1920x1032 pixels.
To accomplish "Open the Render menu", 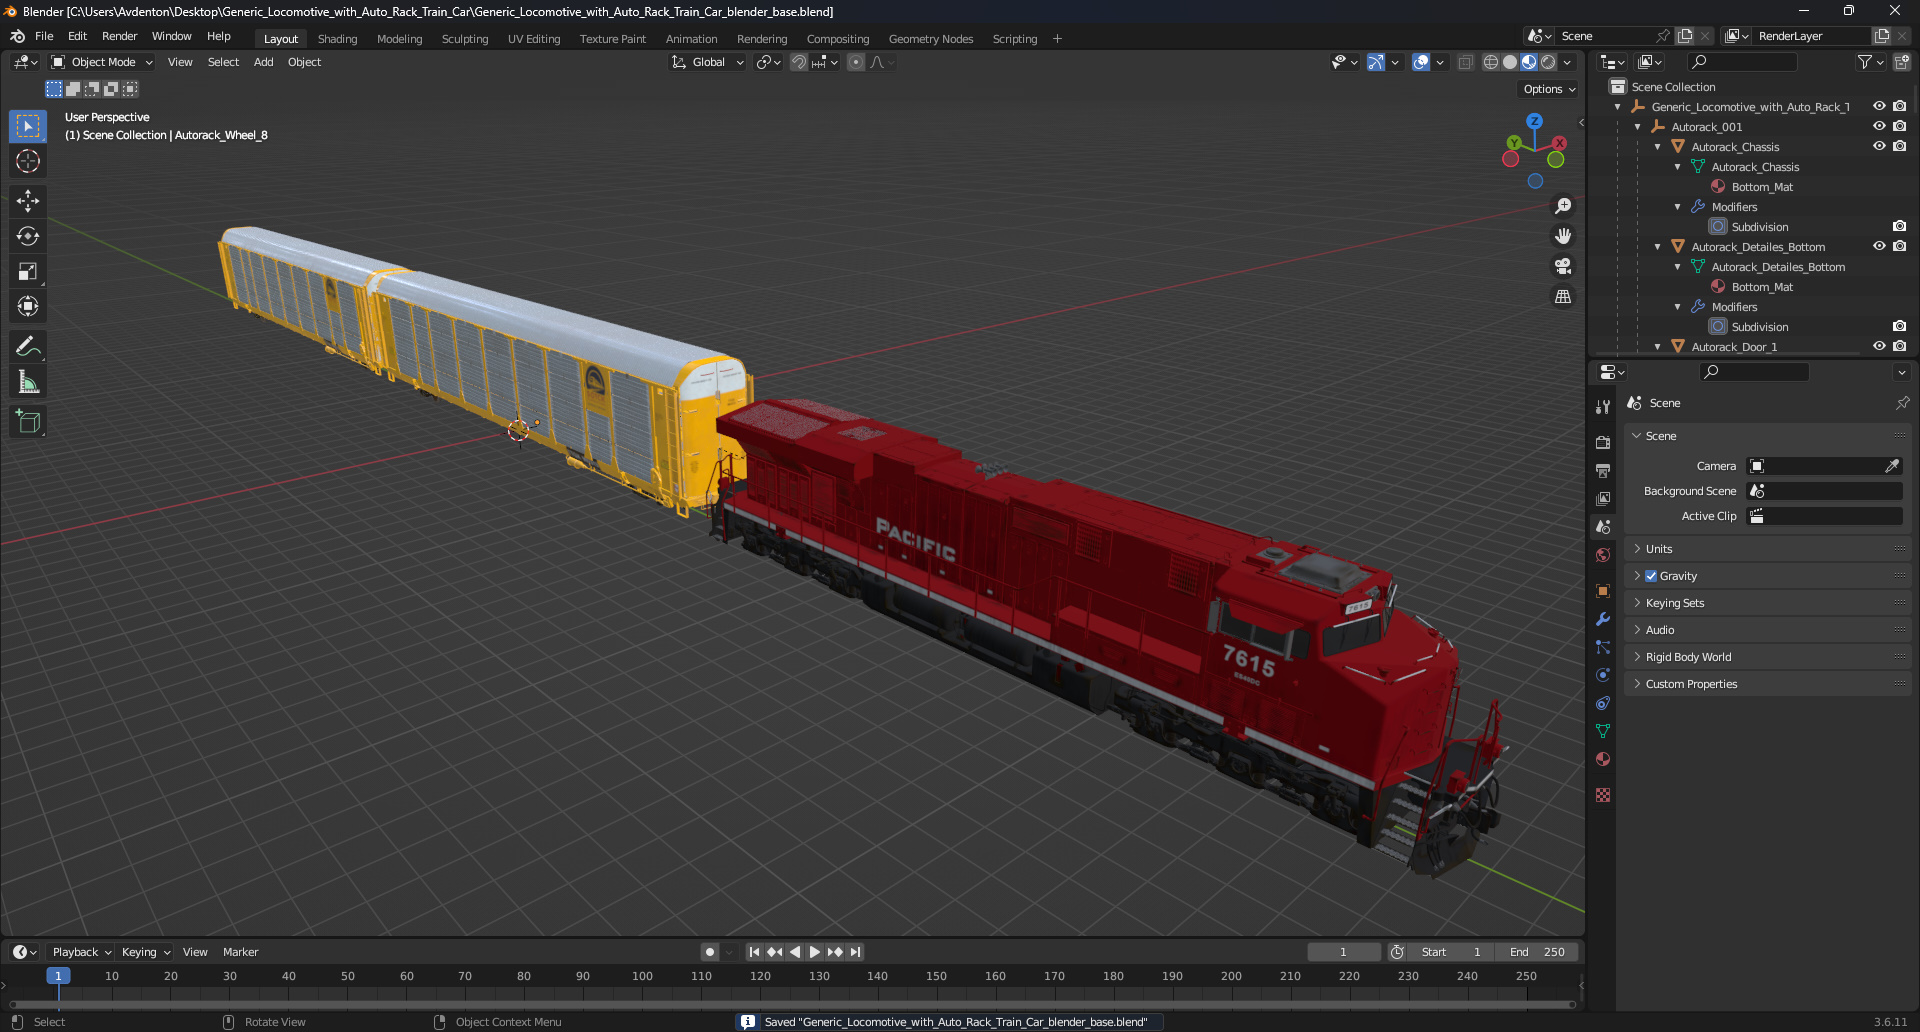I will 119,36.
